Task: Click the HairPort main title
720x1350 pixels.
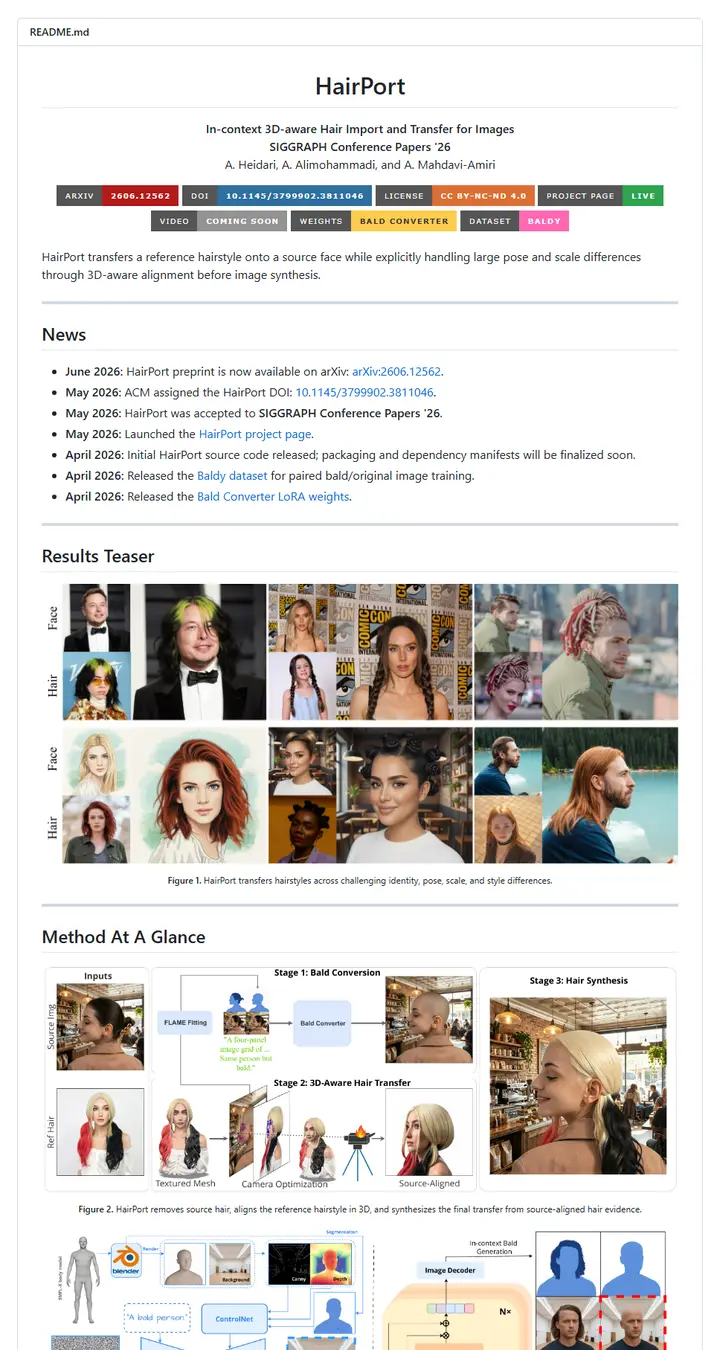Action: tap(360, 86)
